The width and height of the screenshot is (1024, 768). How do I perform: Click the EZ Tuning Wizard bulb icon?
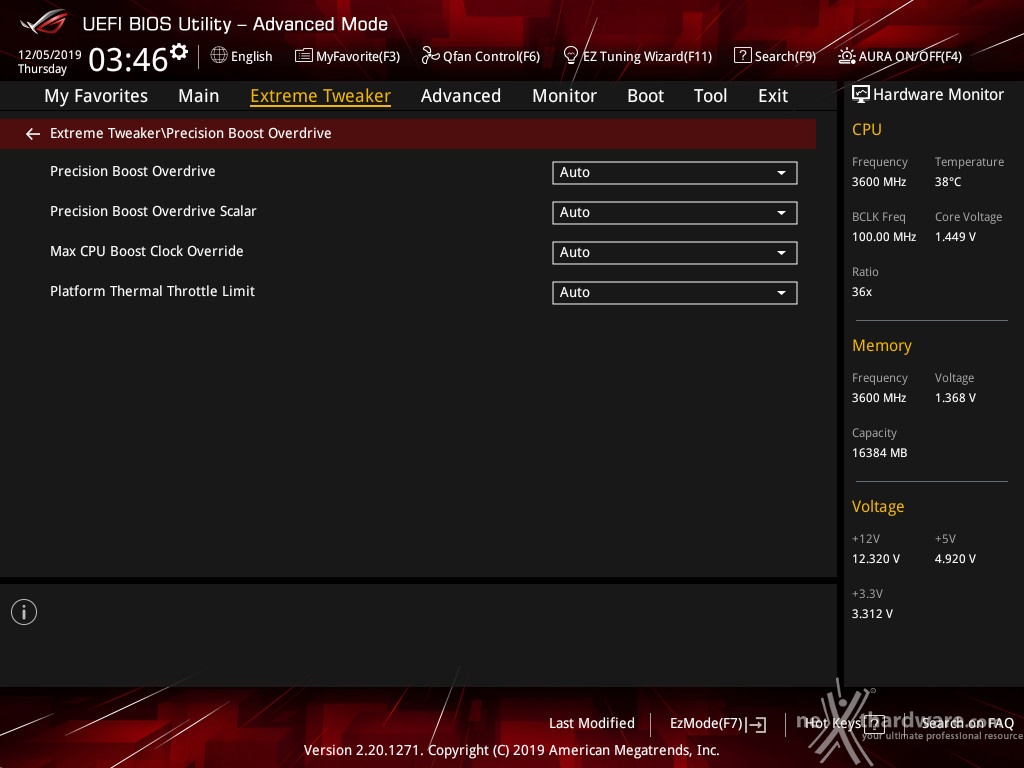pyautogui.click(x=570, y=56)
